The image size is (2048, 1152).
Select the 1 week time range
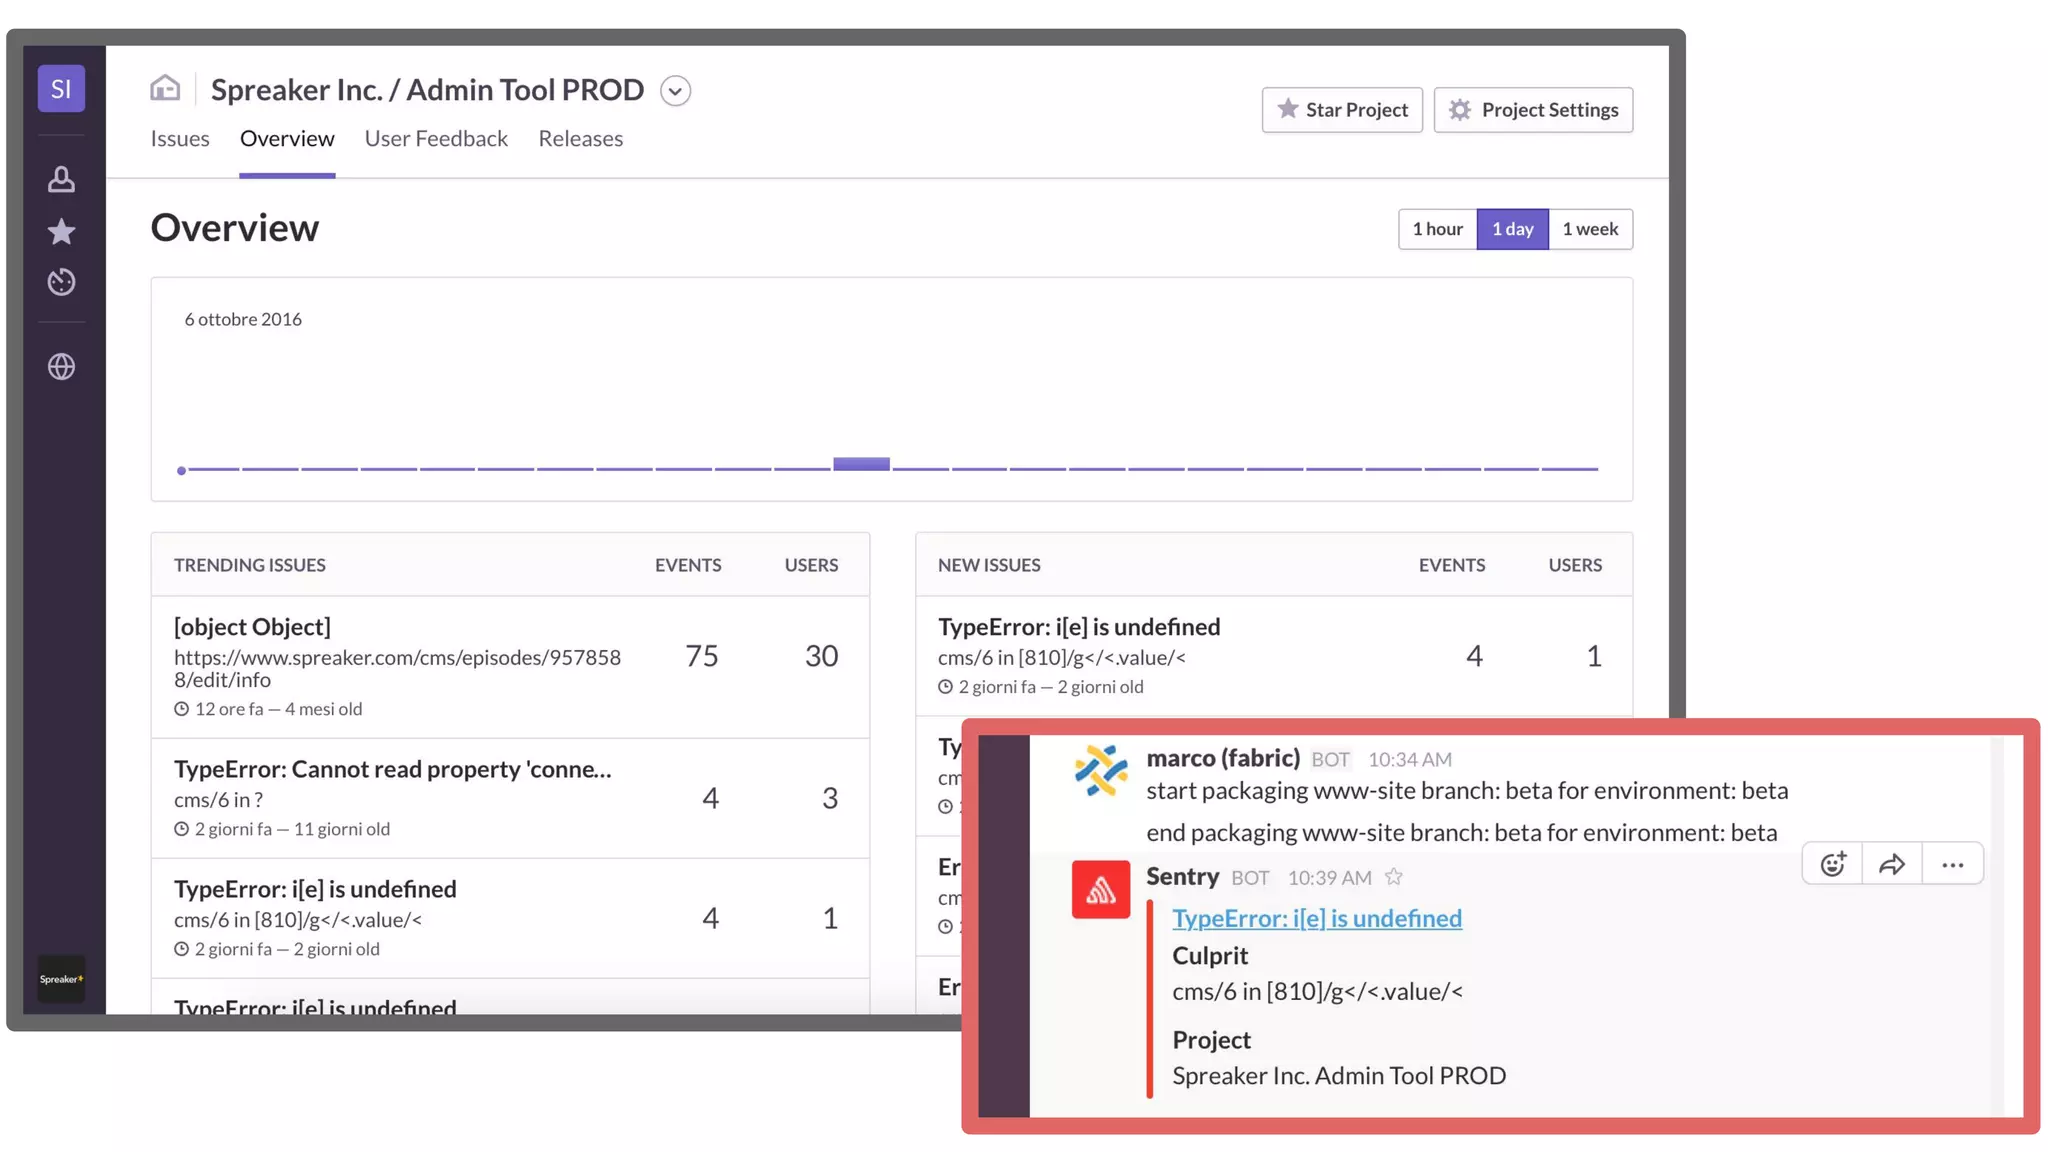pos(1590,229)
